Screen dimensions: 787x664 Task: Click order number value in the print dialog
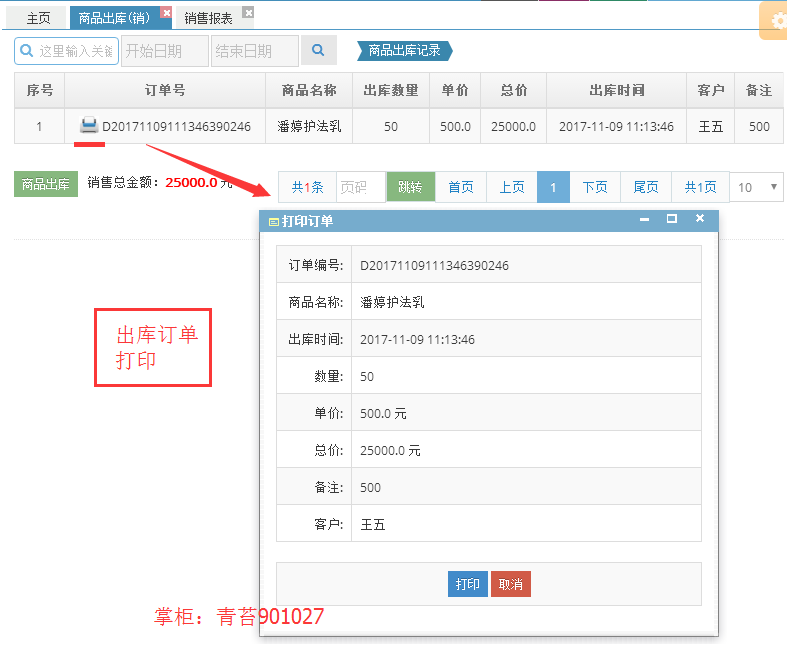(x=434, y=265)
